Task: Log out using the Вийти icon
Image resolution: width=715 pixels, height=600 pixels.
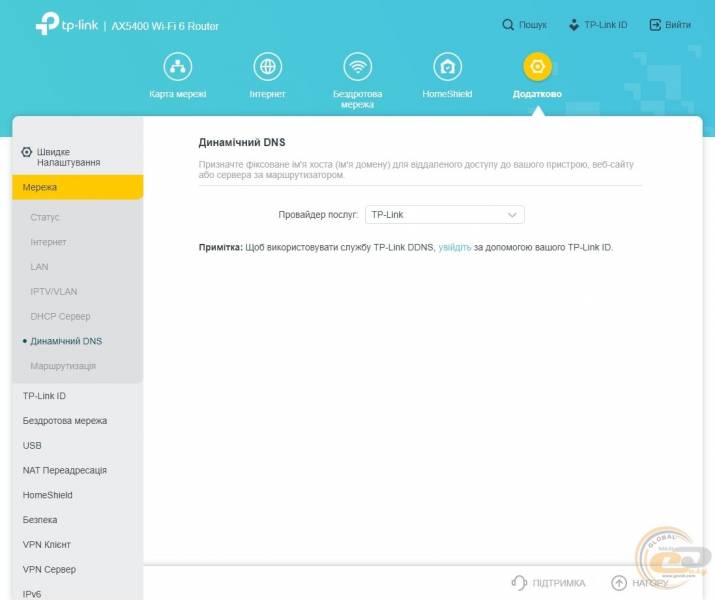Action: pos(655,25)
